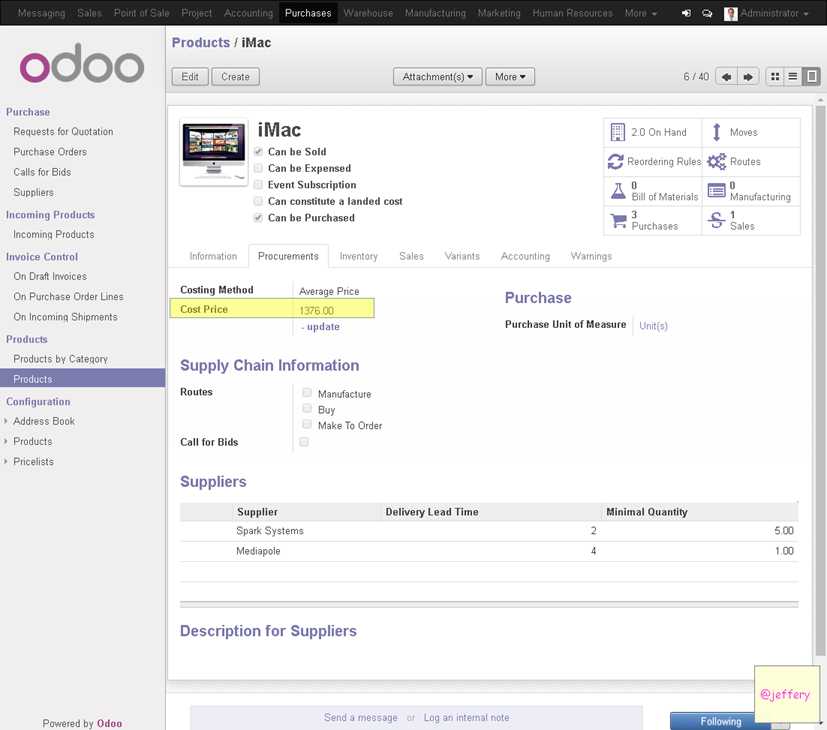Open the Accounting top menu

pos(248,13)
